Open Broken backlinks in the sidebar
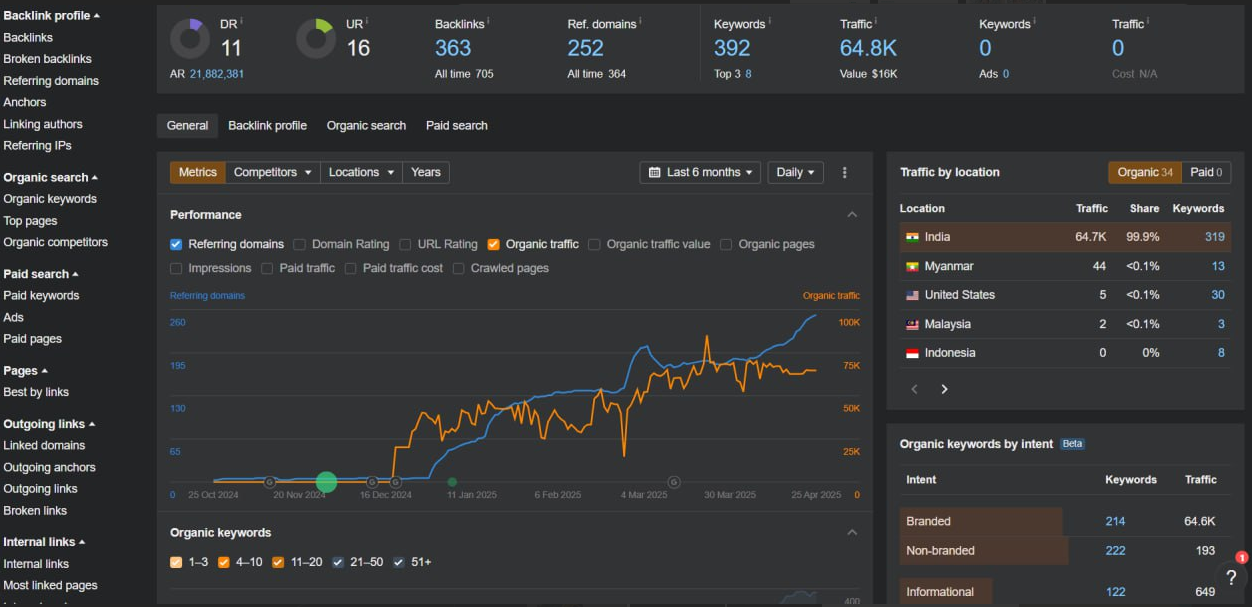Image resolution: width=1252 pixels, height=607 pixels. tap(47, 59)
